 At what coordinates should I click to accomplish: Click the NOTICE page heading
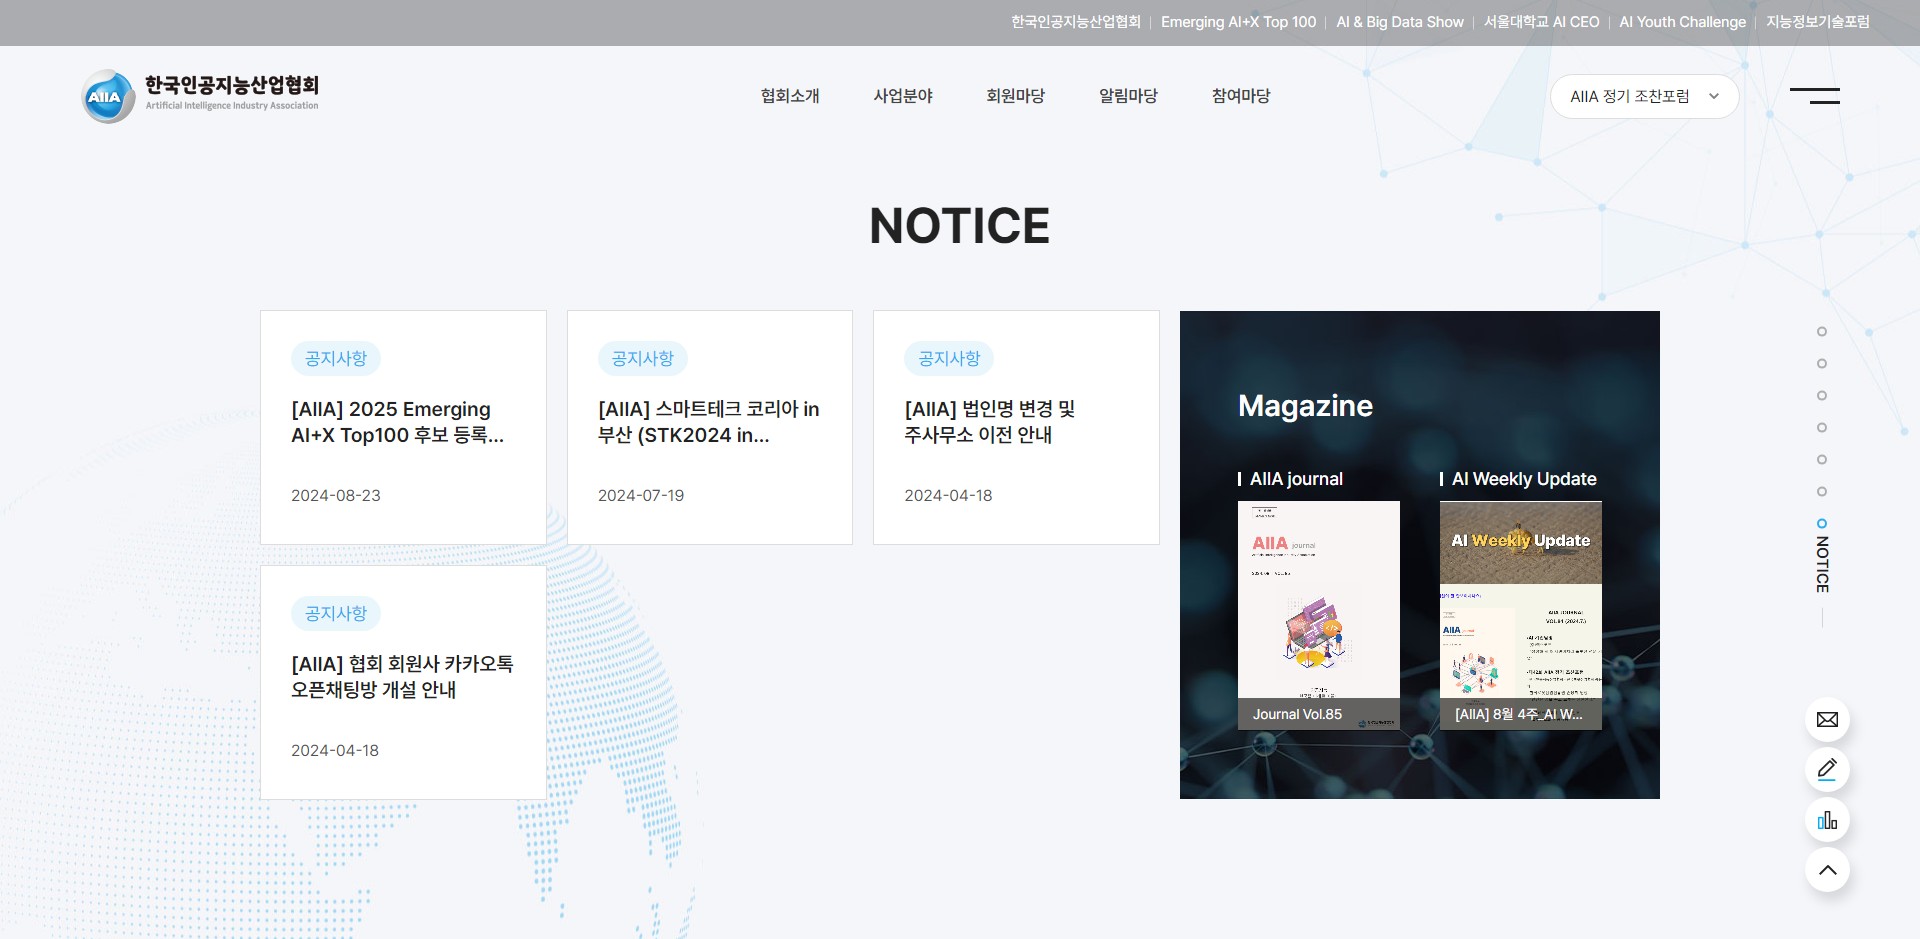[960, 226]
